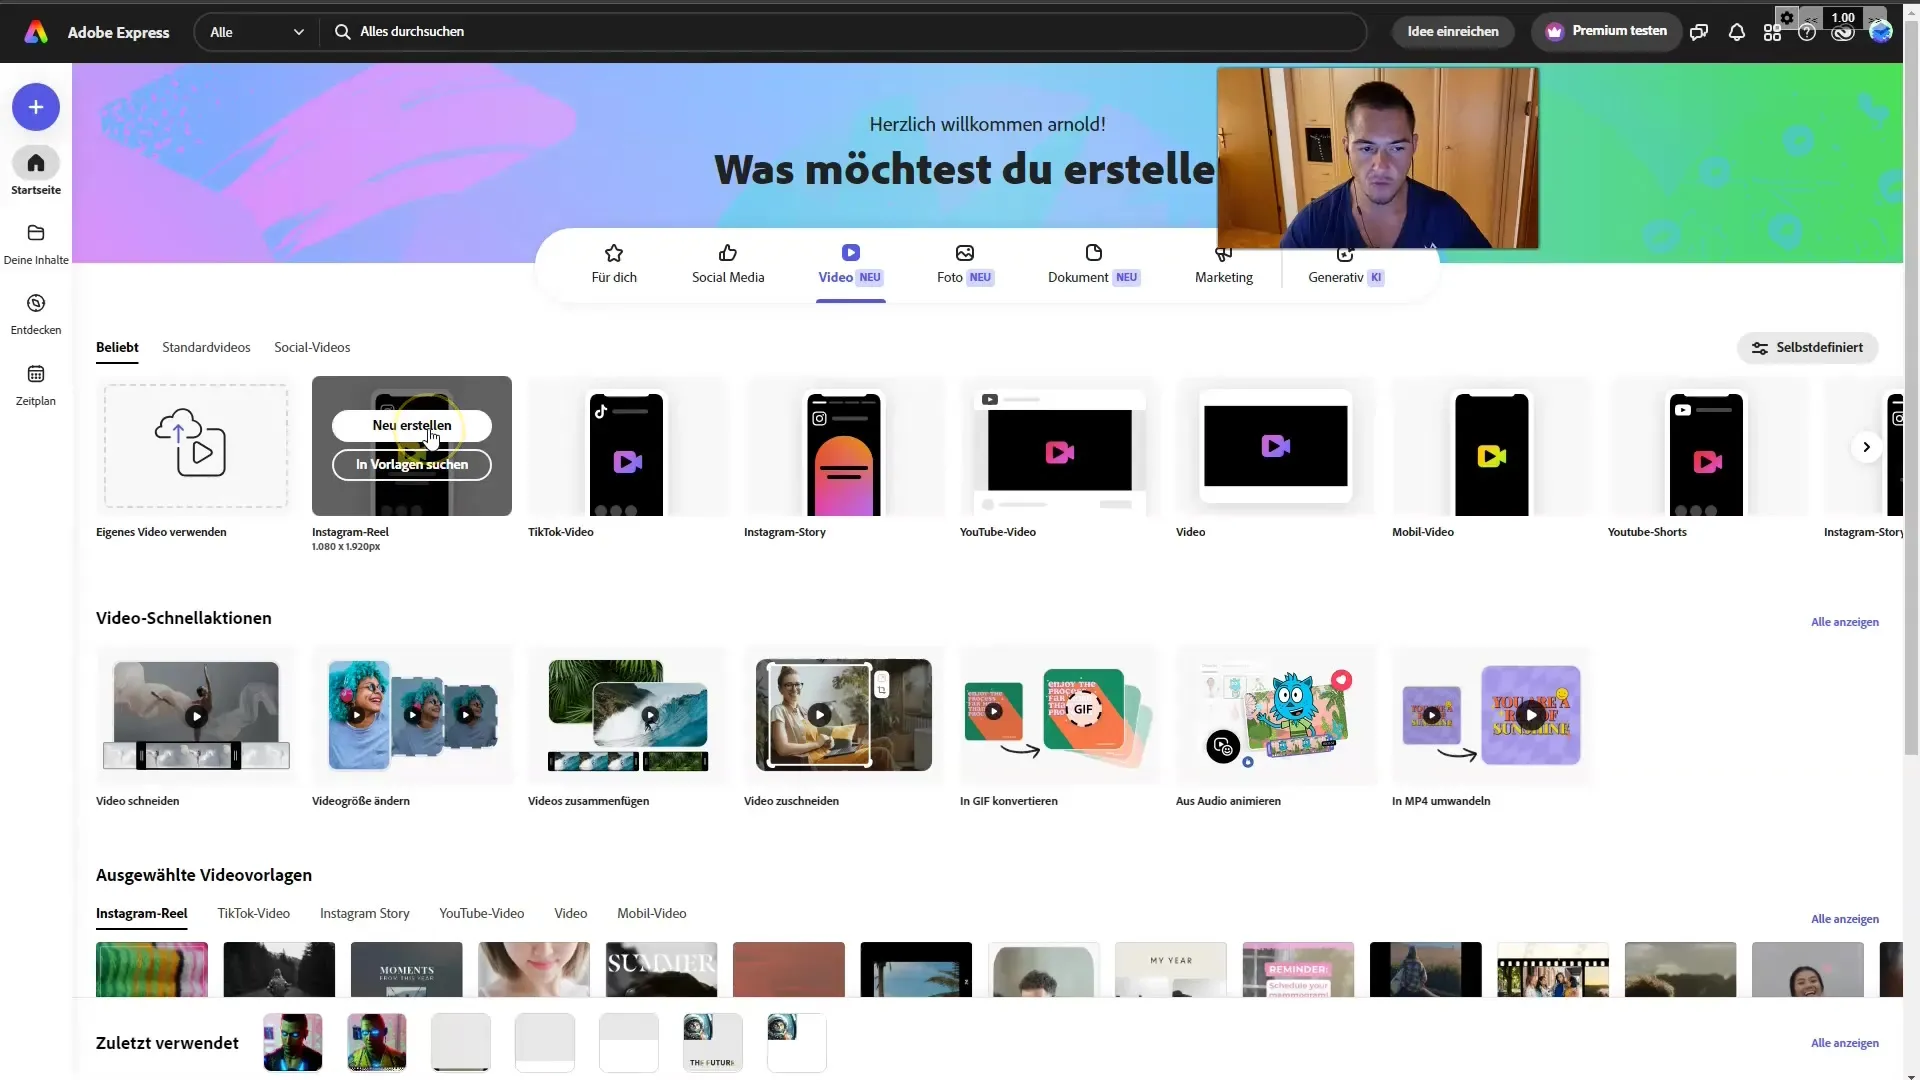
Task: Open the Adobe Express logo home
Action: (x=36, y=32)
